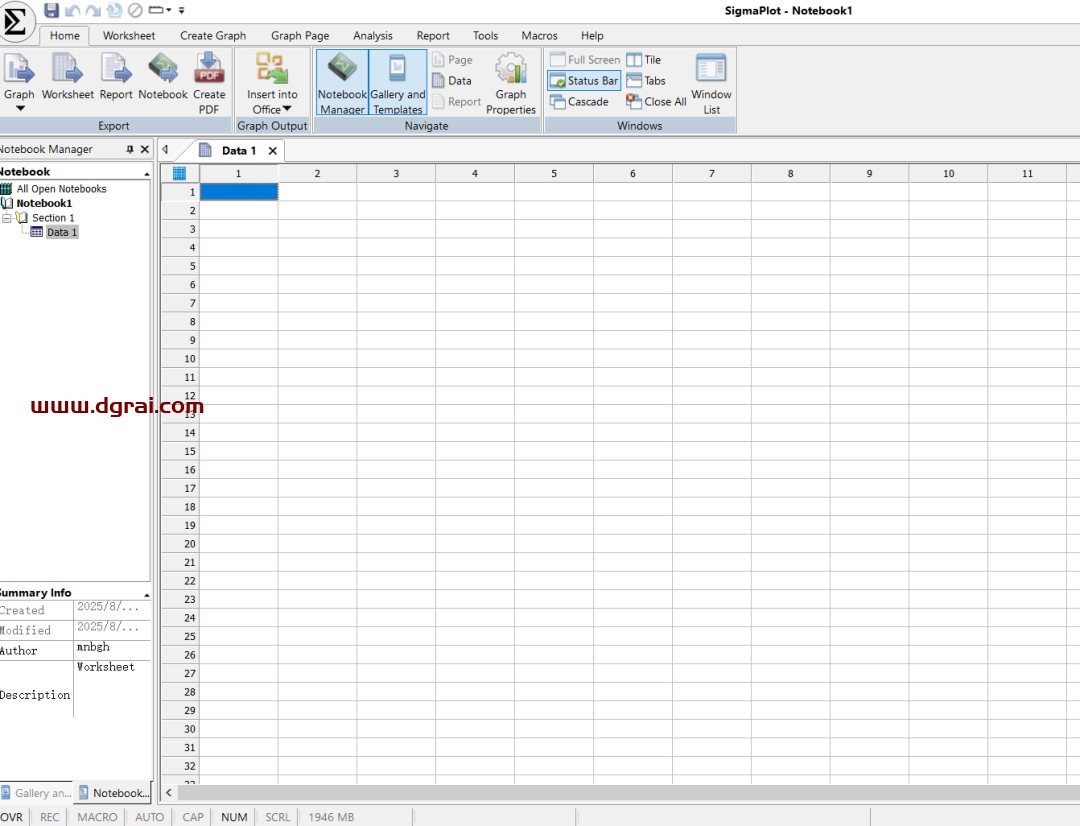Toggle the Status Bar option
1080x826 pixels.
(x=584, y=81)
